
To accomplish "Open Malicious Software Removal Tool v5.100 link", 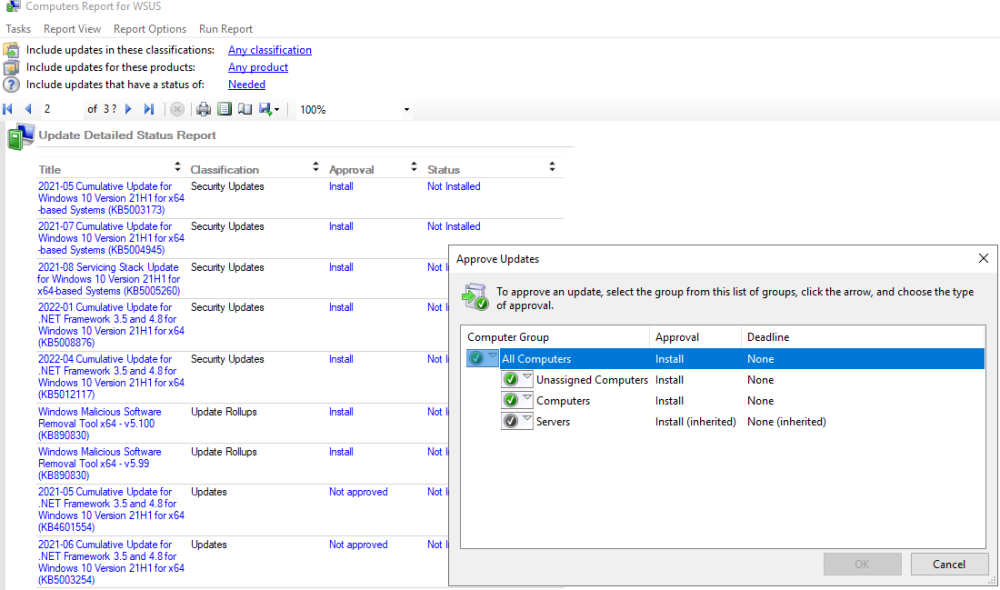I will [99, 424].
